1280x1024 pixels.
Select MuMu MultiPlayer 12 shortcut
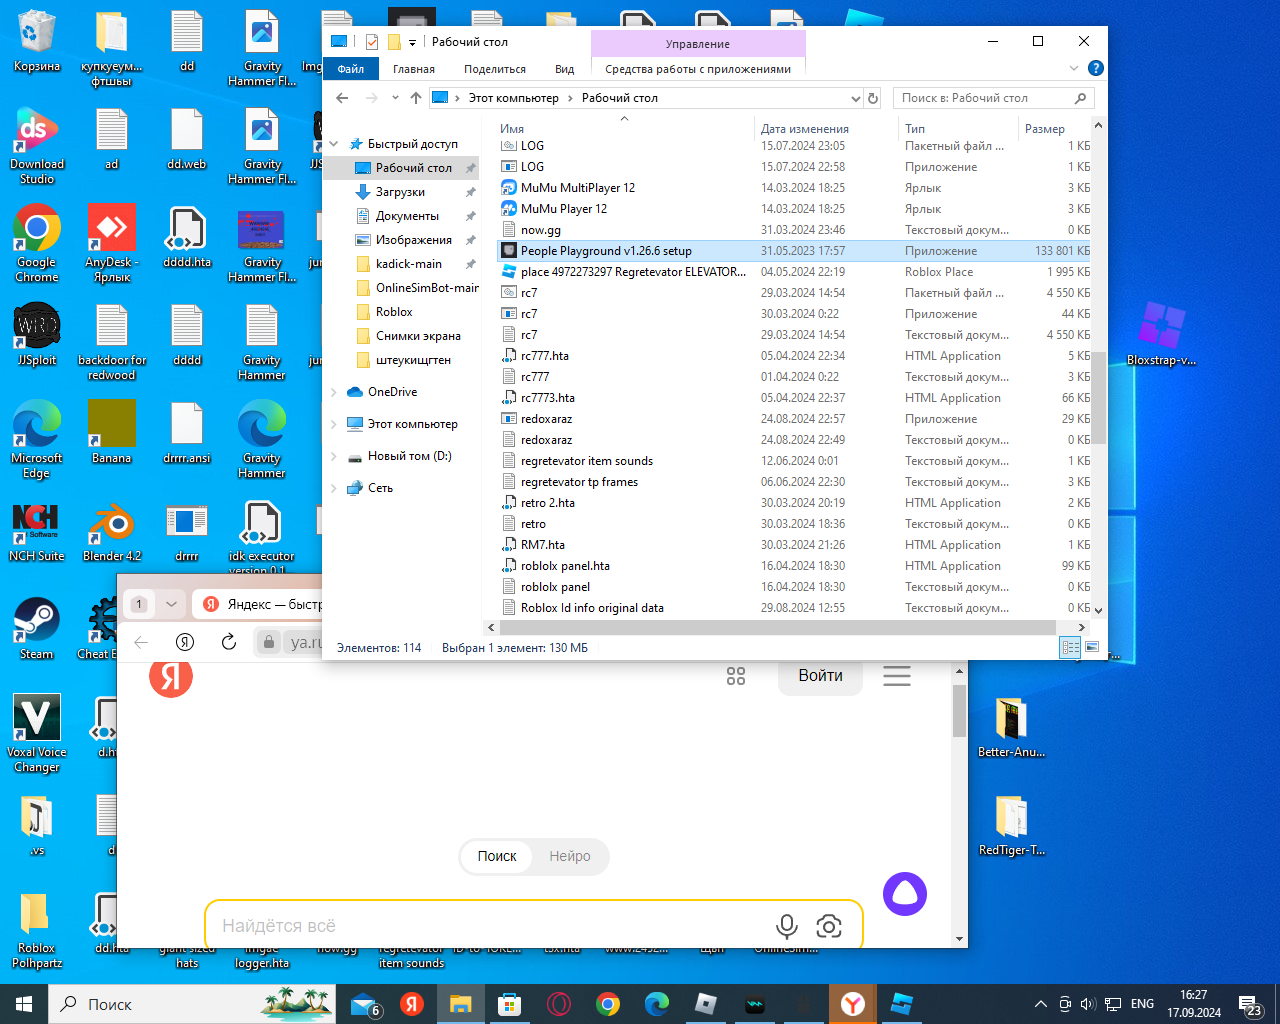[578, 188]
